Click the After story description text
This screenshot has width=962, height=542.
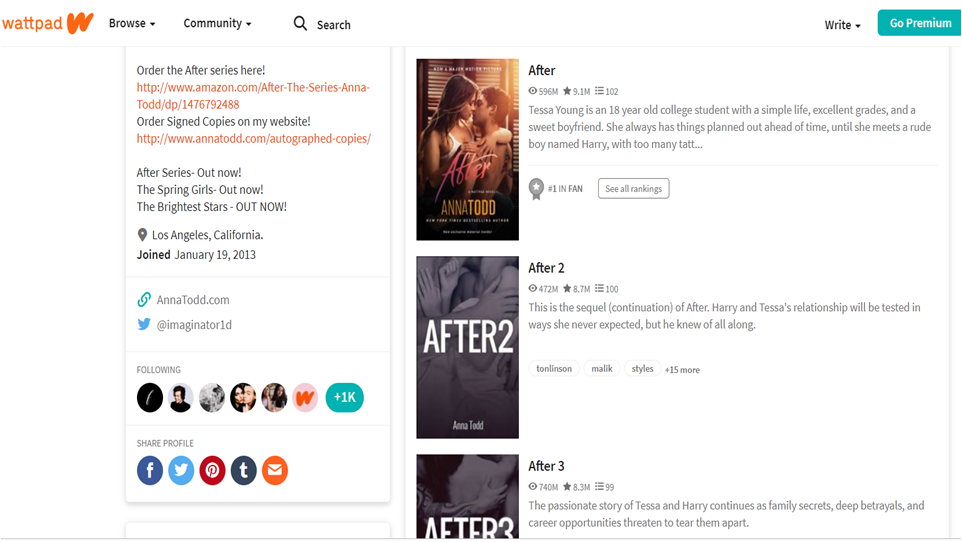(729, 127)
